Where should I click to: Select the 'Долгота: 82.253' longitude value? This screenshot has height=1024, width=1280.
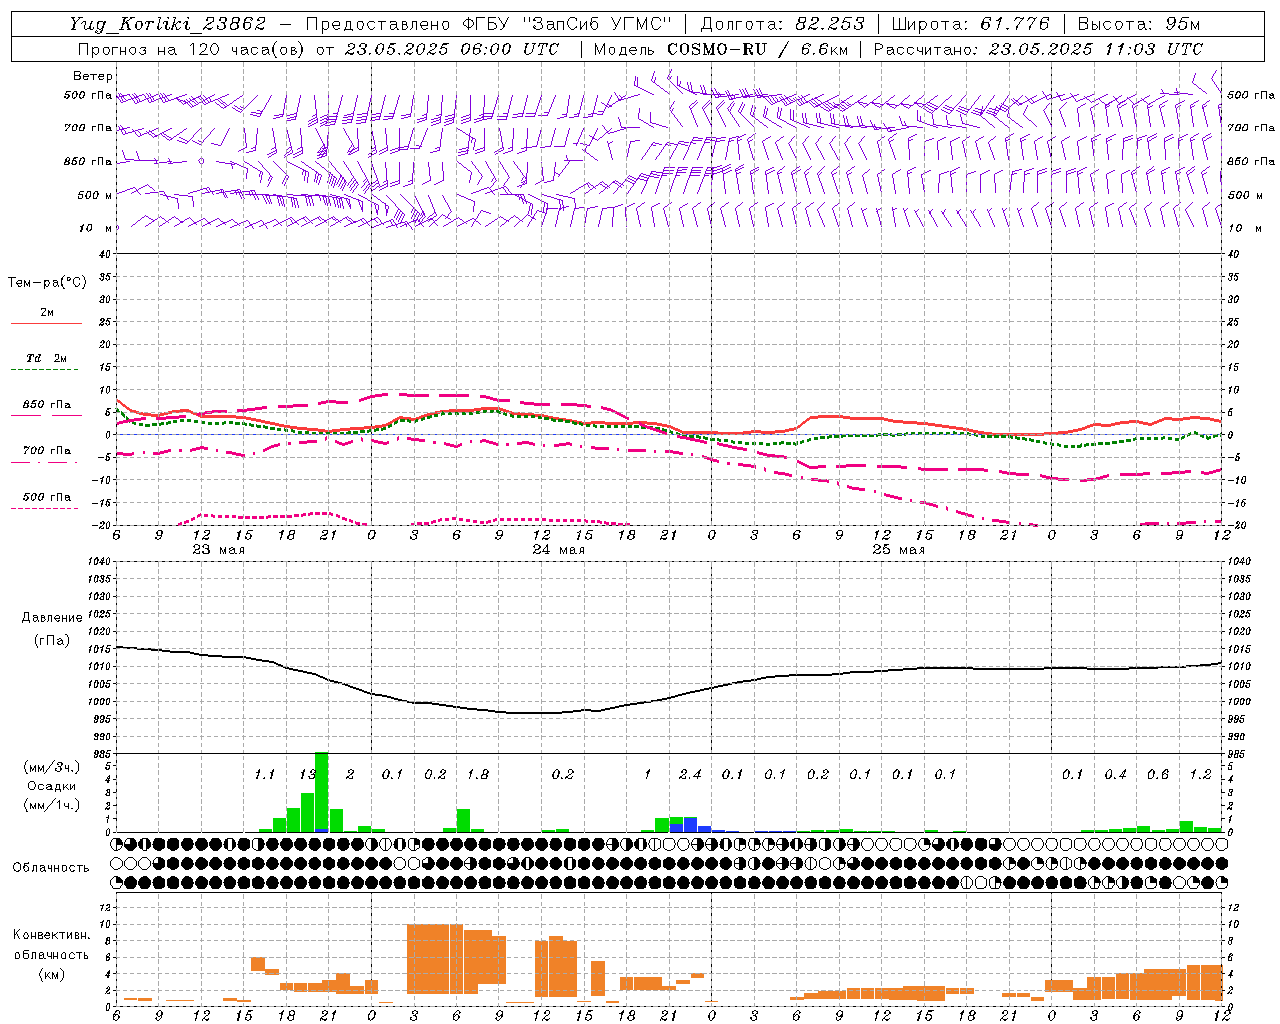pyautogui.click(x=782, y=24)
